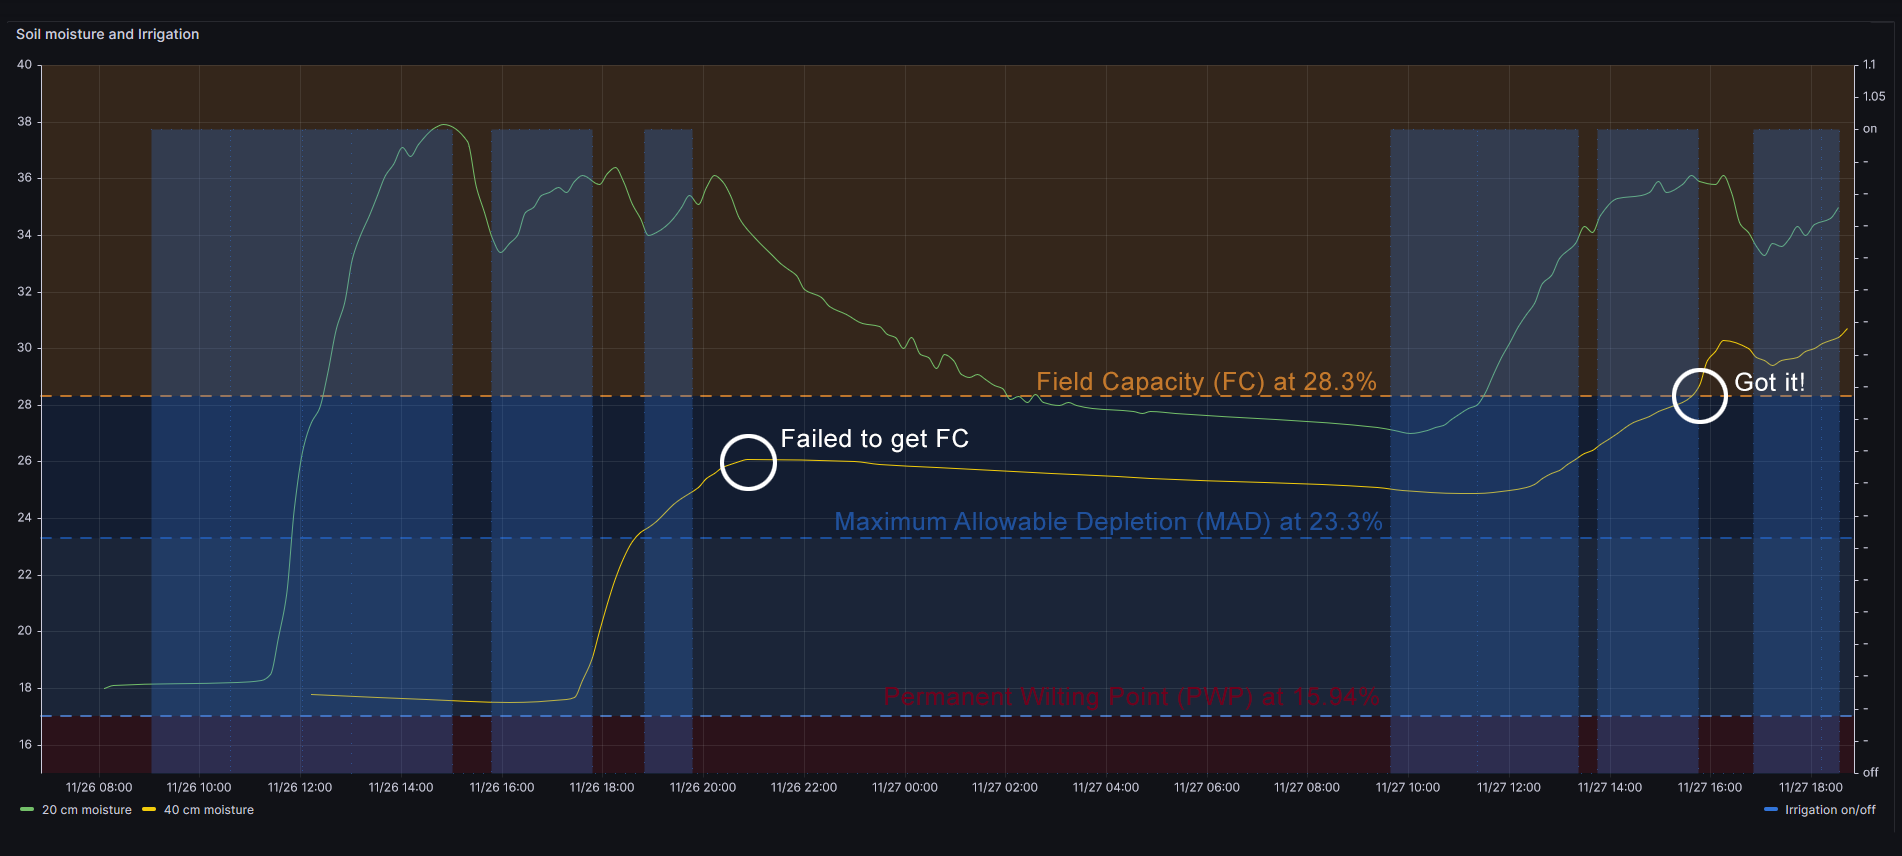Click the "Maximum Allowable Depletion (MAD)" threshold label
1902x856 pixels.
point(1108,522)
